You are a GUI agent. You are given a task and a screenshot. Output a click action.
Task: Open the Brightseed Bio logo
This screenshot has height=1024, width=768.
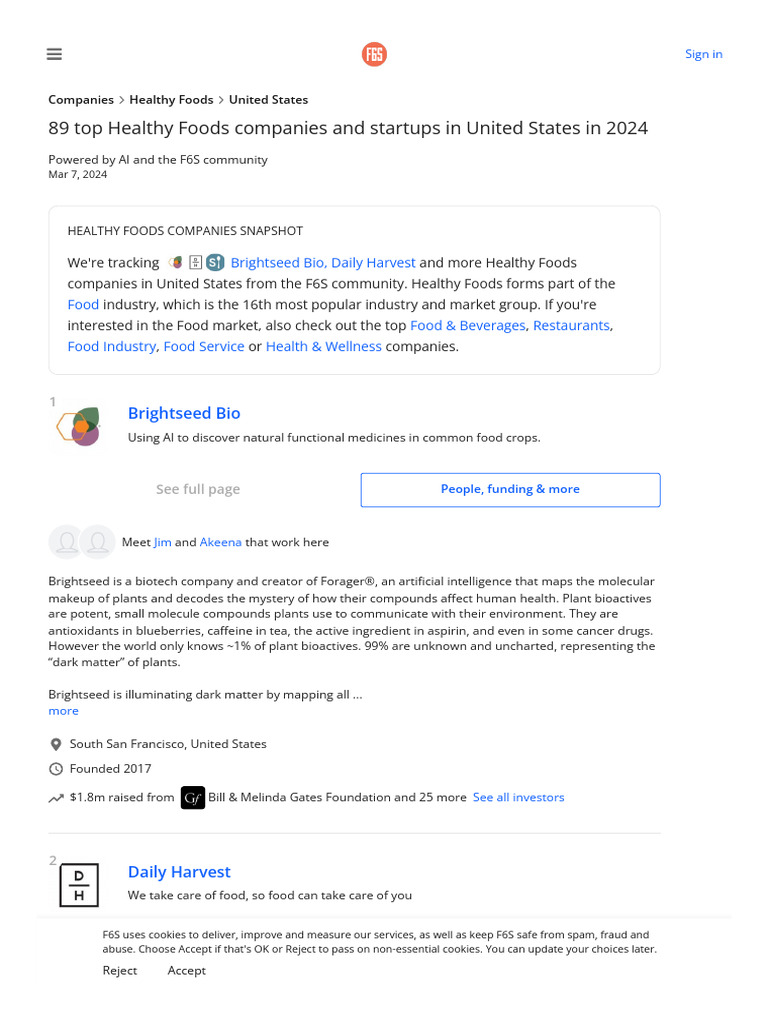tap(80, 426)
